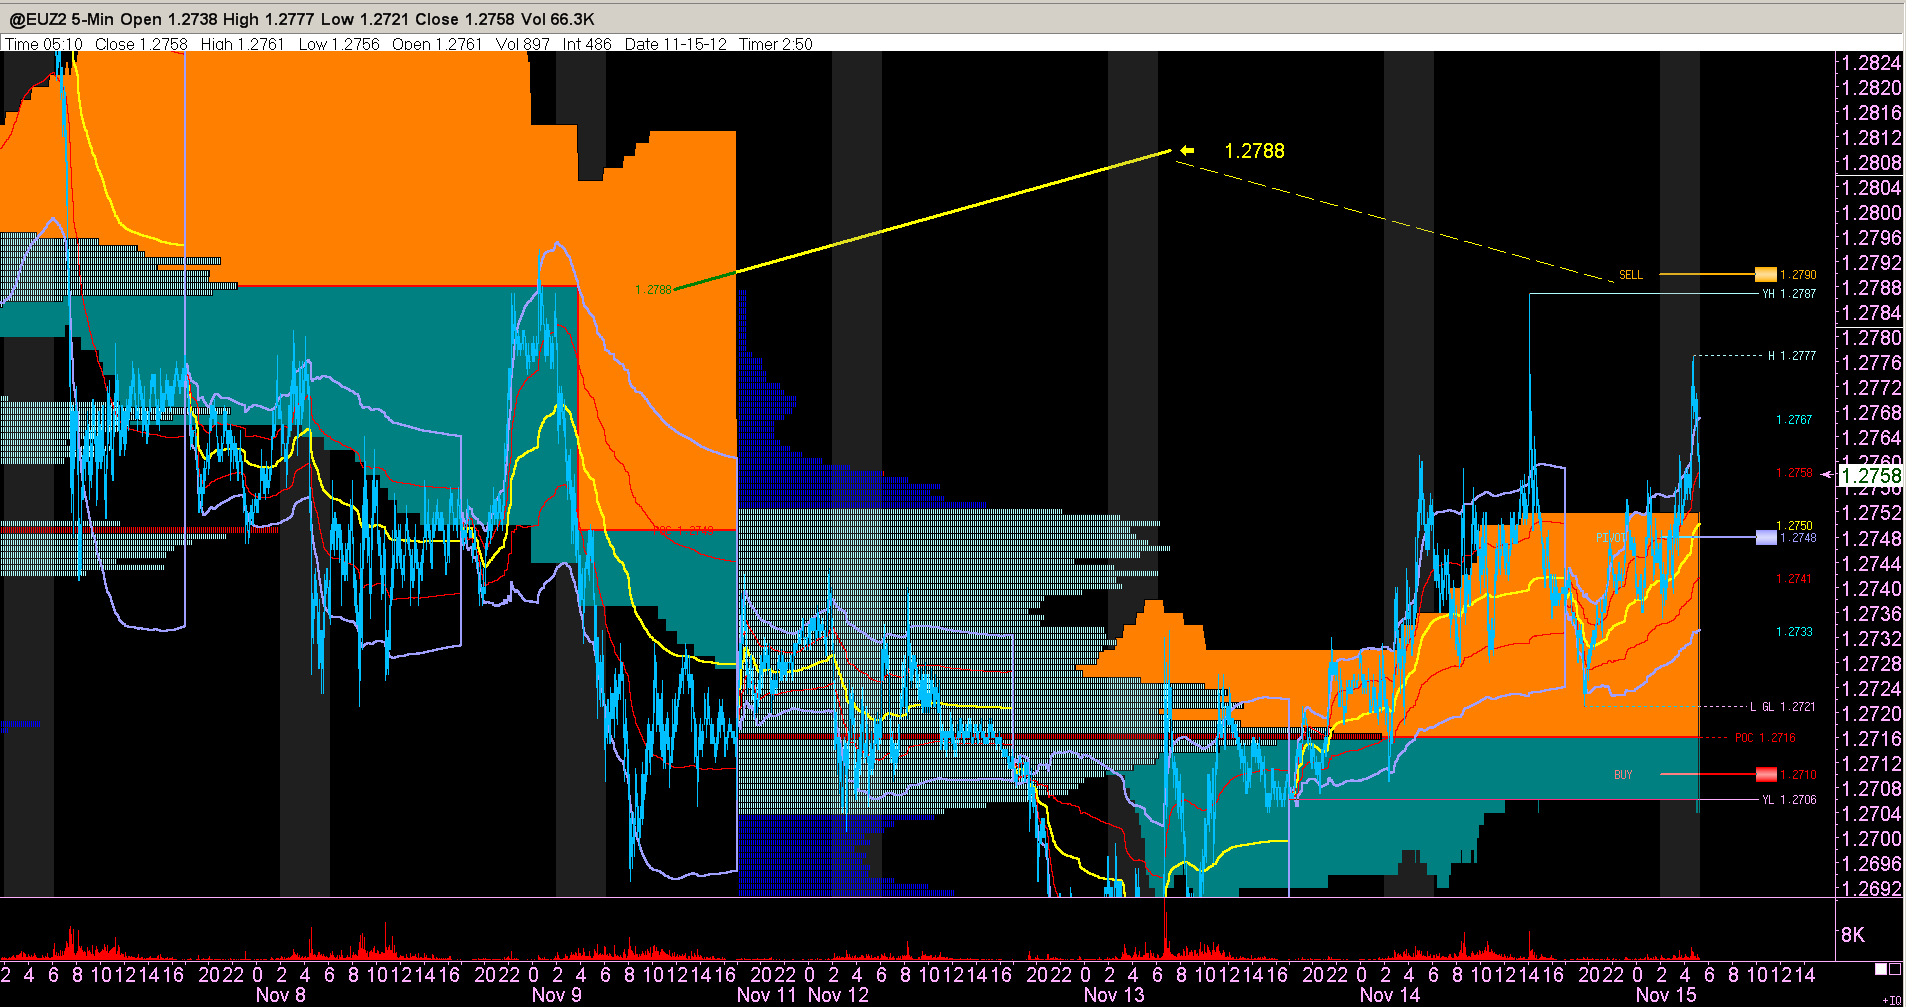Click Int 486 in the data line
1906x1007 pixels.
tap(587, 44)
